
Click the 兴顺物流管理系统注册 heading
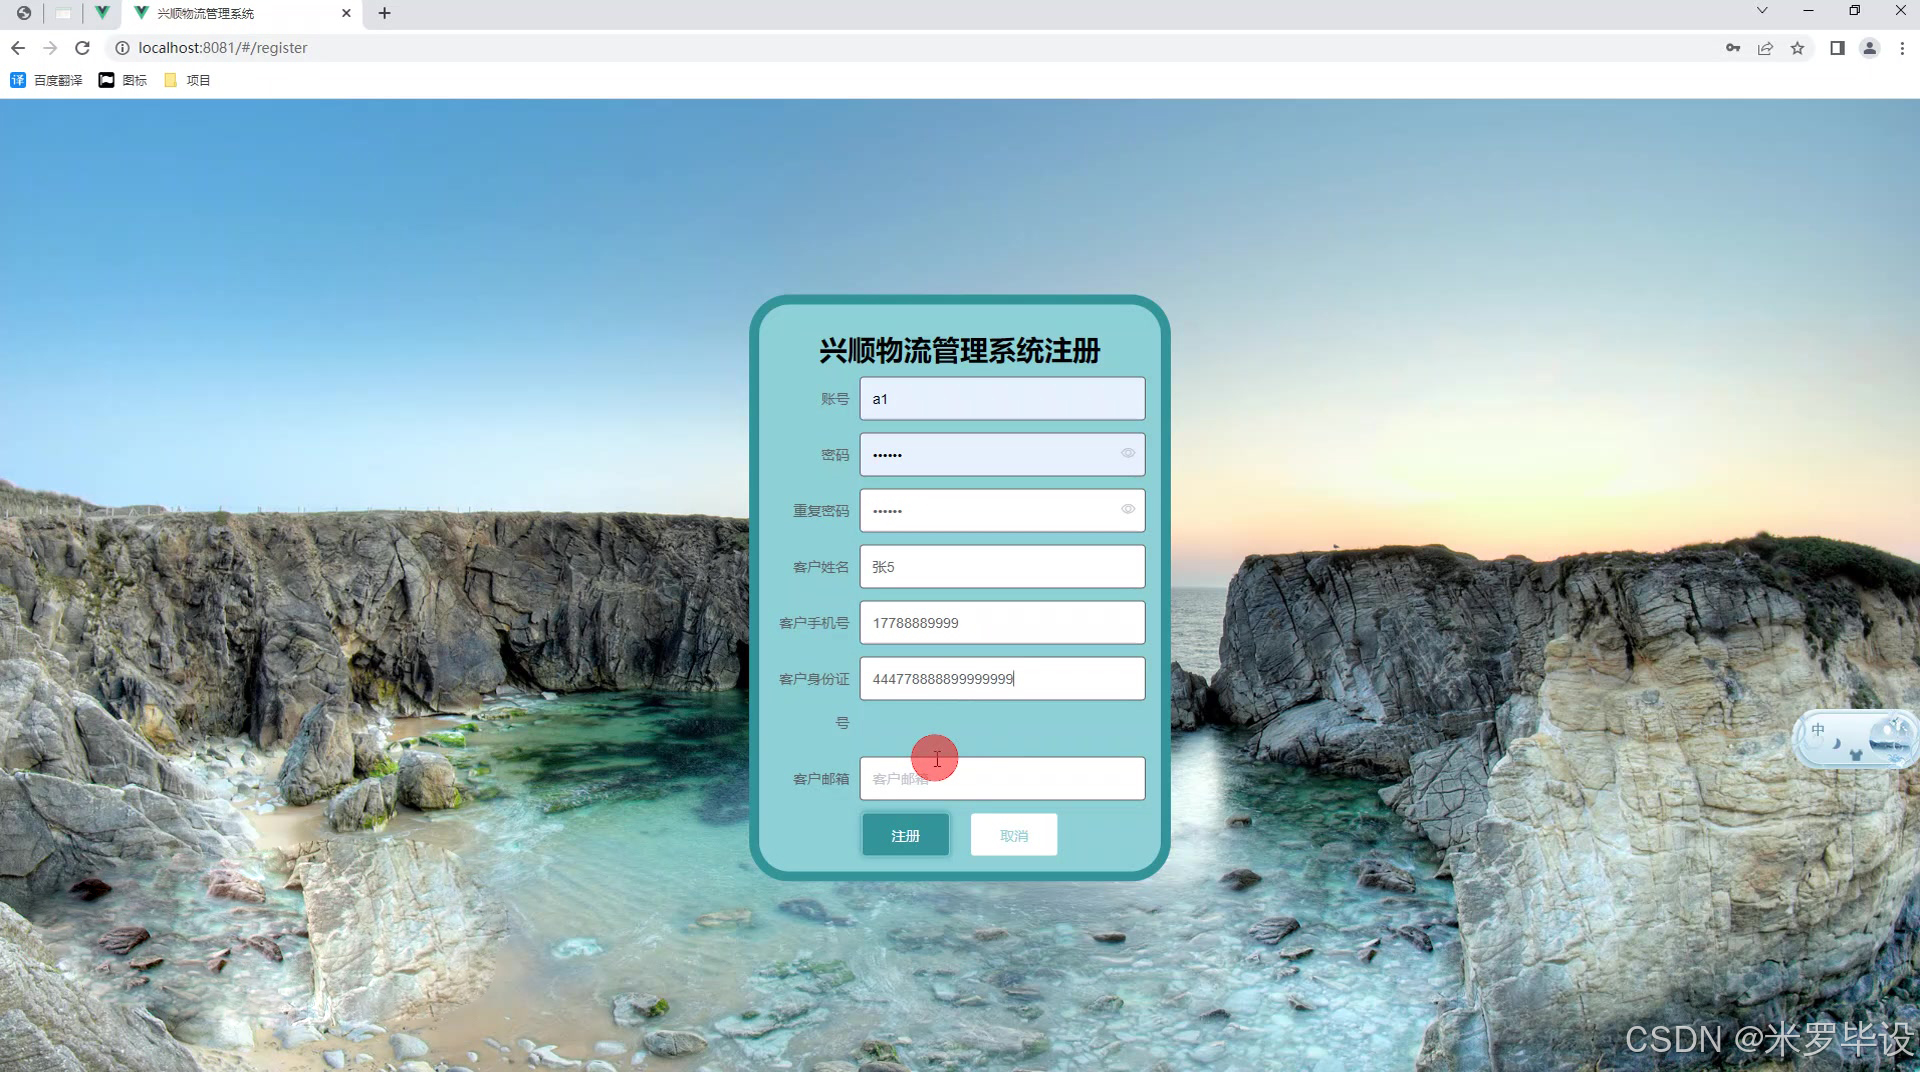point(960,351)
